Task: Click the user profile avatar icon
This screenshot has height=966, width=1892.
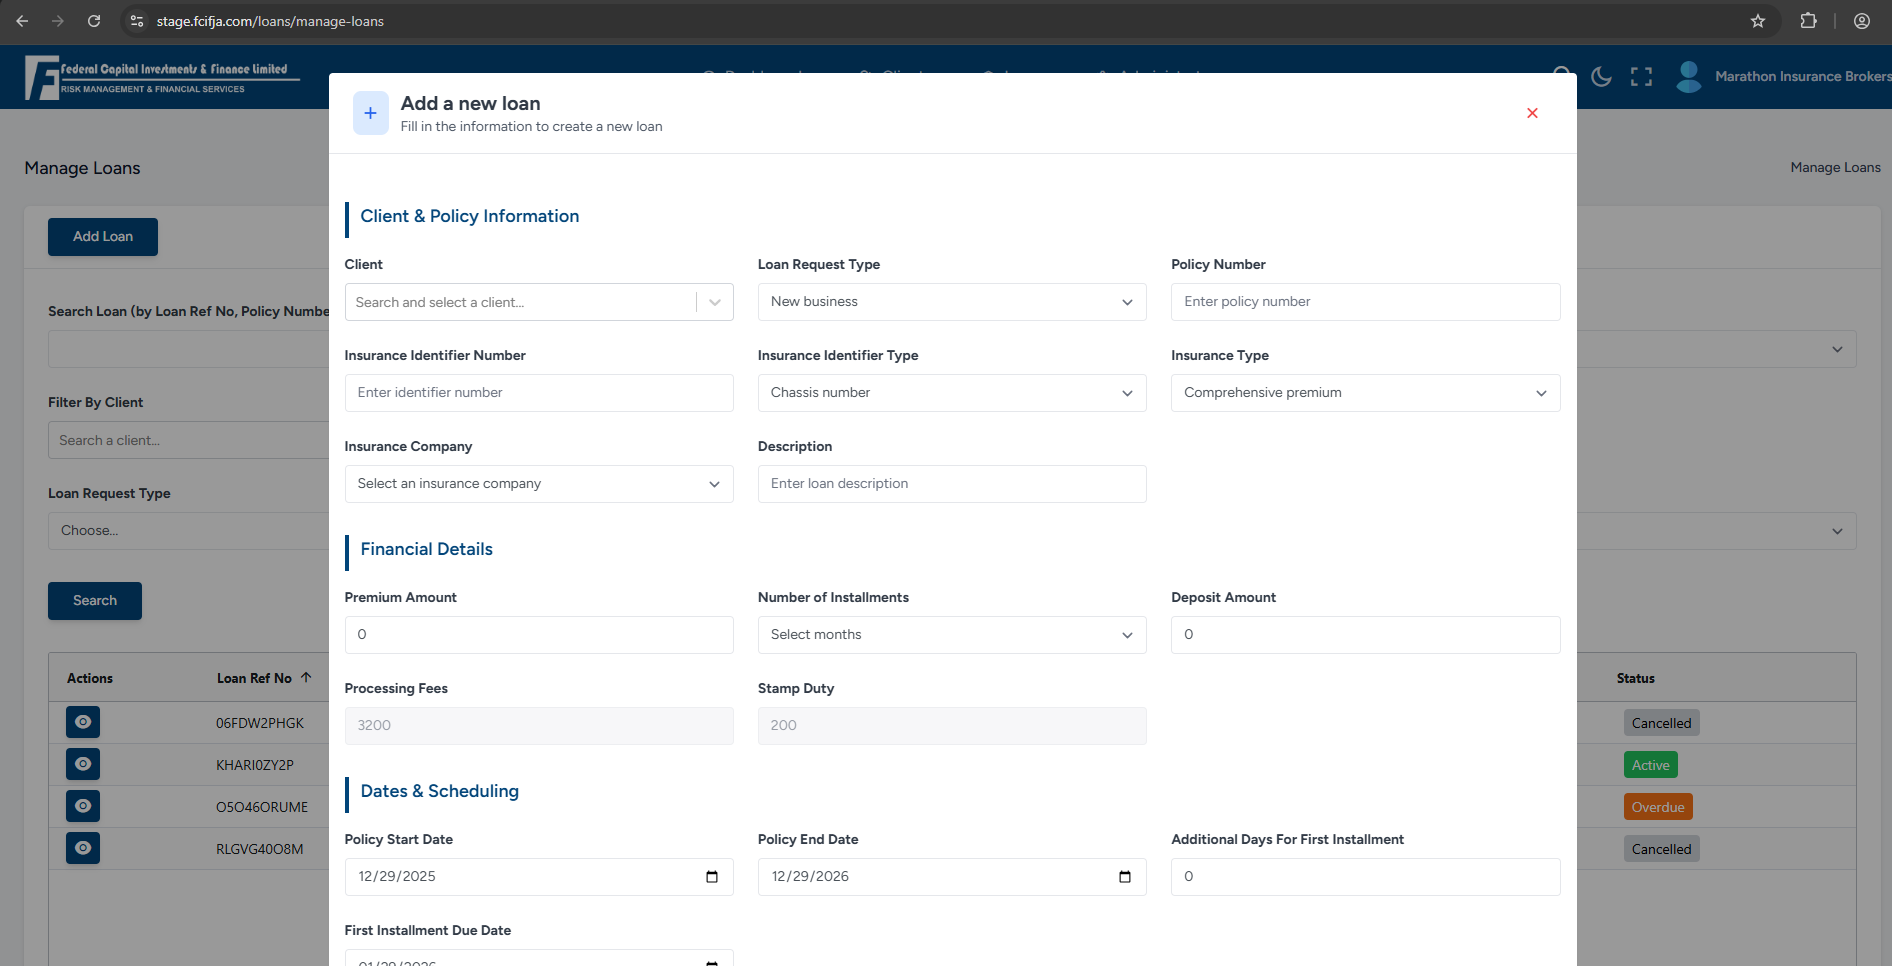Action: pos(1689,77)
